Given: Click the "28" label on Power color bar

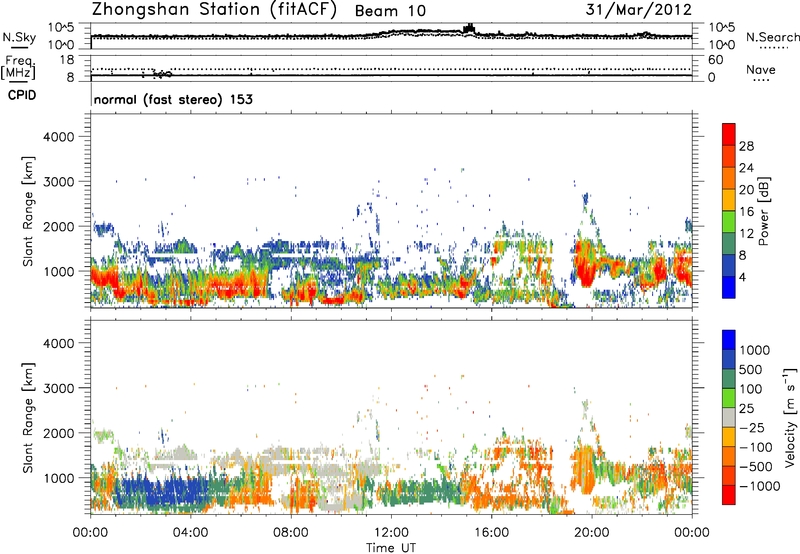Looking at the screenshot, I should tap(746, 146).
